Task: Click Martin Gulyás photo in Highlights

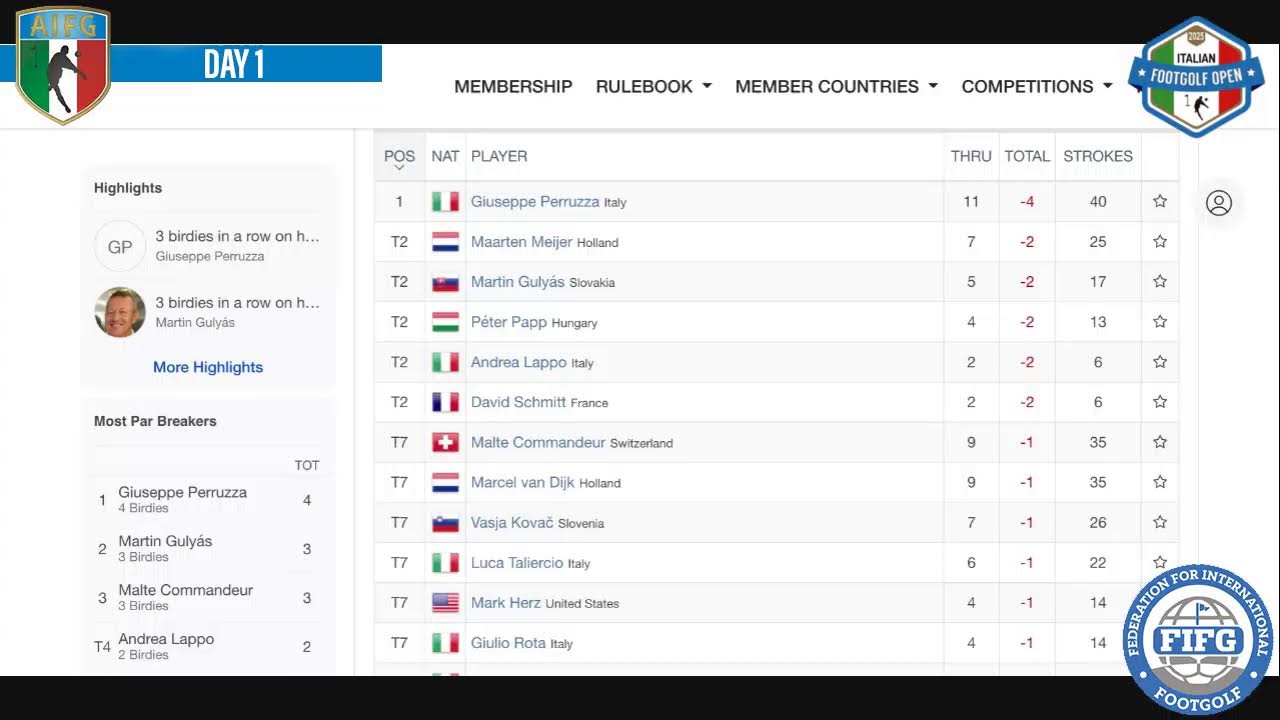Action: [120, 312]
